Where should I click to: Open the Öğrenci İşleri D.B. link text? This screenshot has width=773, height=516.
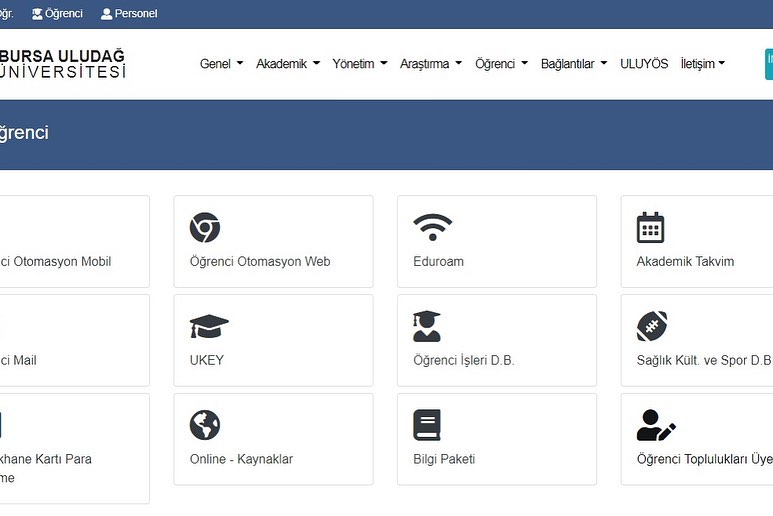[x=463, y=360]
